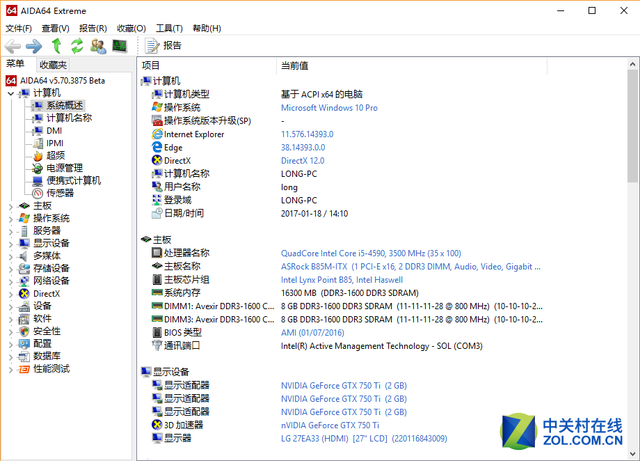Viewport: 640px width, 461px height.
Task: Click the Internet Explorer row icon
Action: (157, 134)
